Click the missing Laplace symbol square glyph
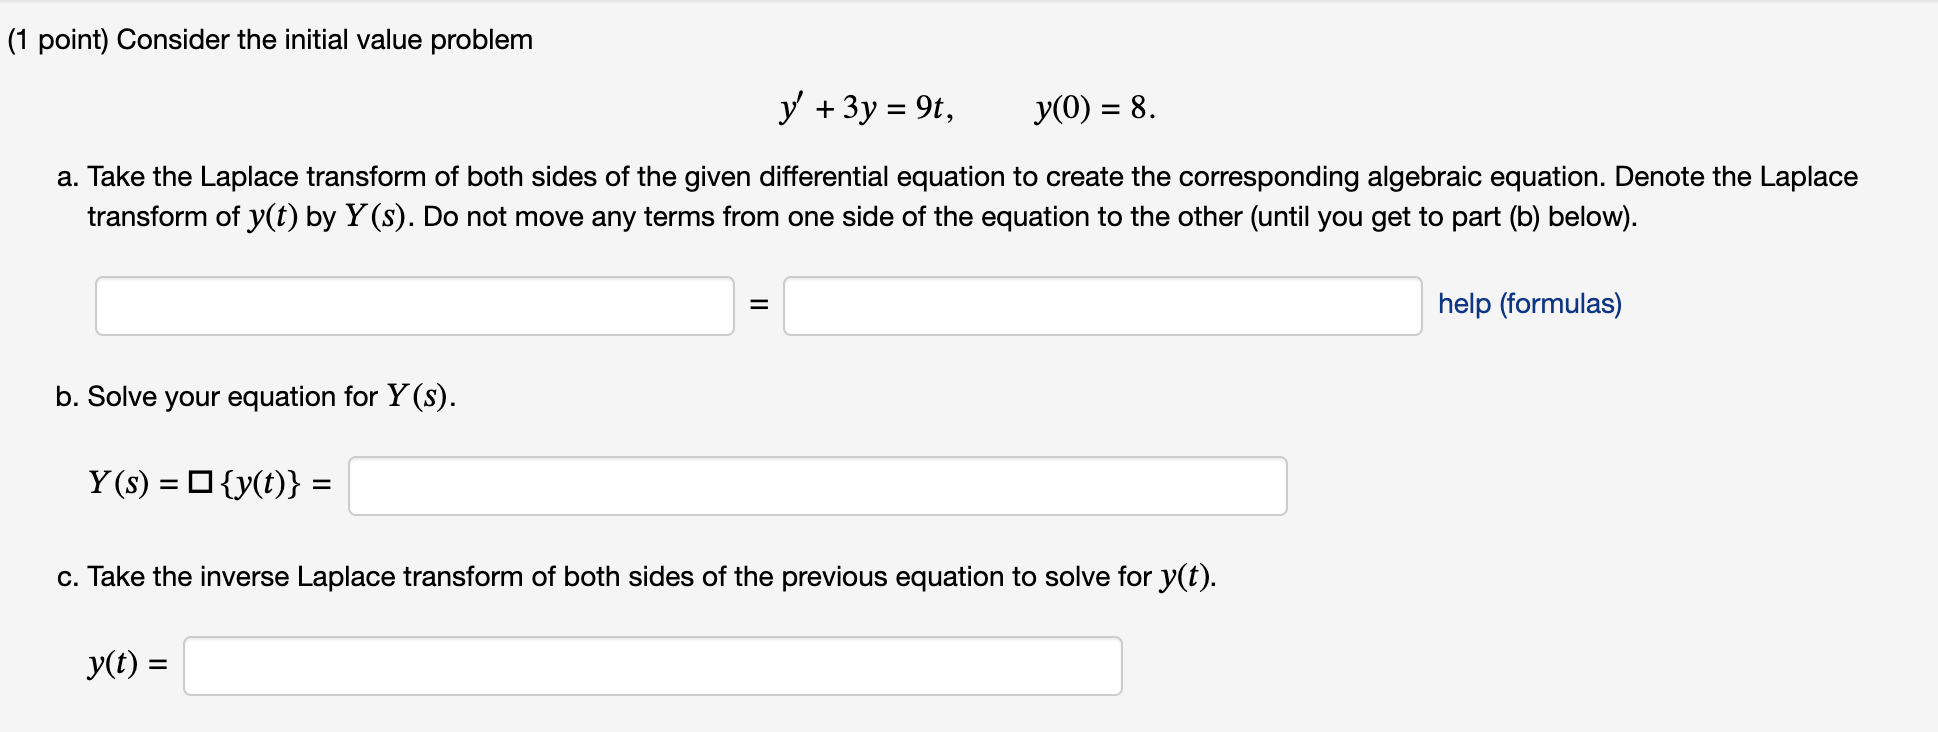1938x732 pixels. (200, 484)
